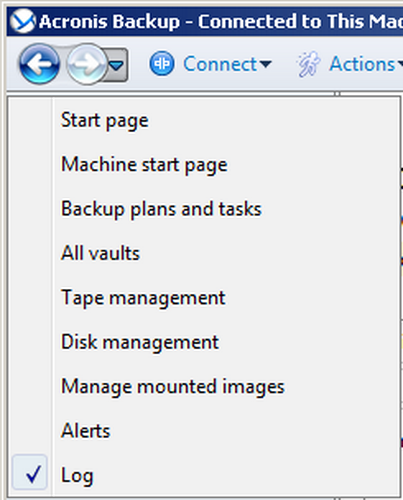Click the Acronis logo in title bar

tap(22, 21)
